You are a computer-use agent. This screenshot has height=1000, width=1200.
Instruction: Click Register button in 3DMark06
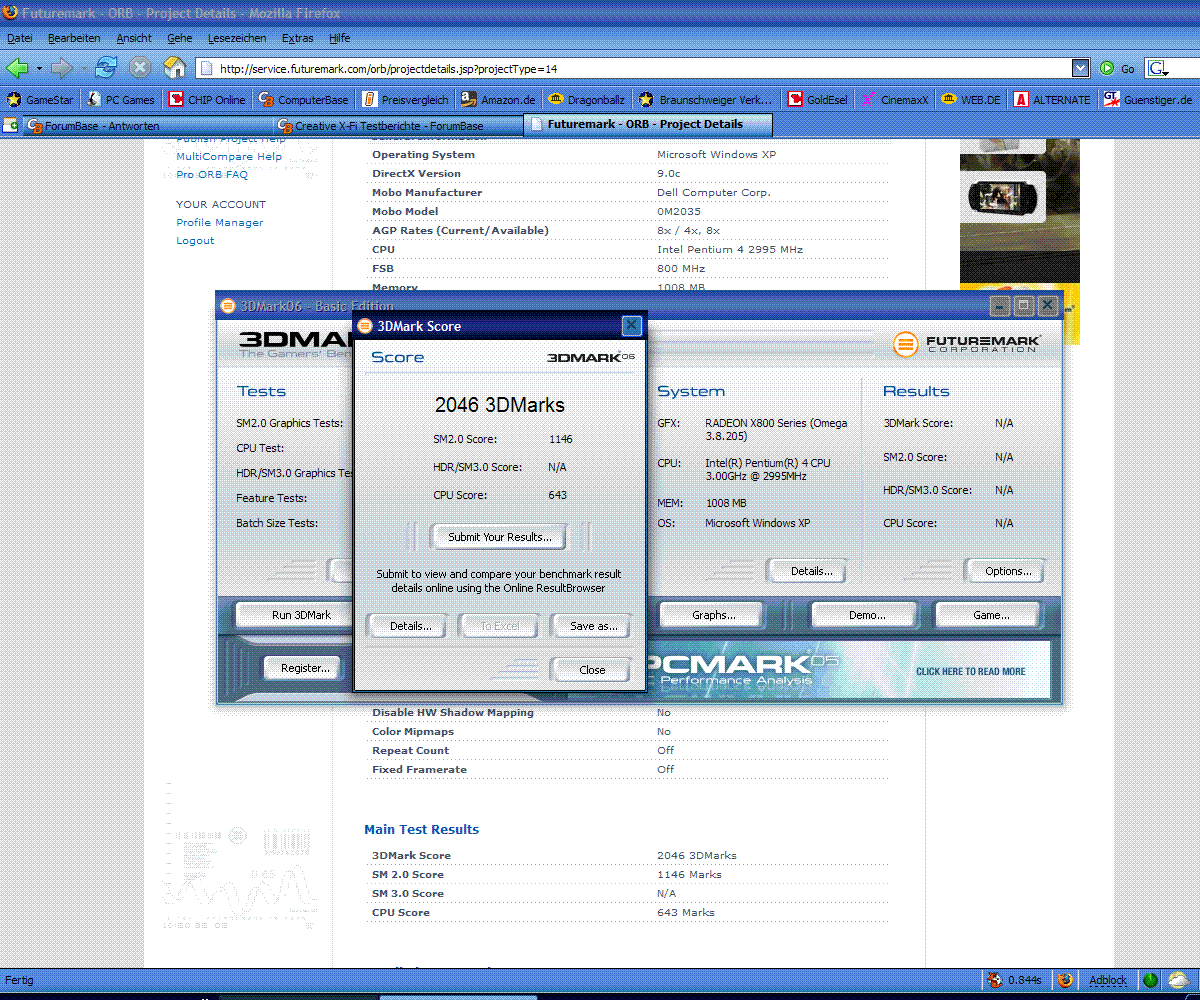point(304,668)
